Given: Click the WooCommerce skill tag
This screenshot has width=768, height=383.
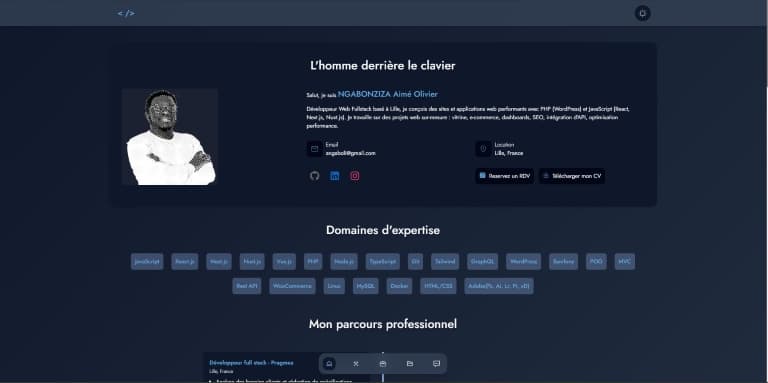Looking at the screenshot, I should pos(292,286).
